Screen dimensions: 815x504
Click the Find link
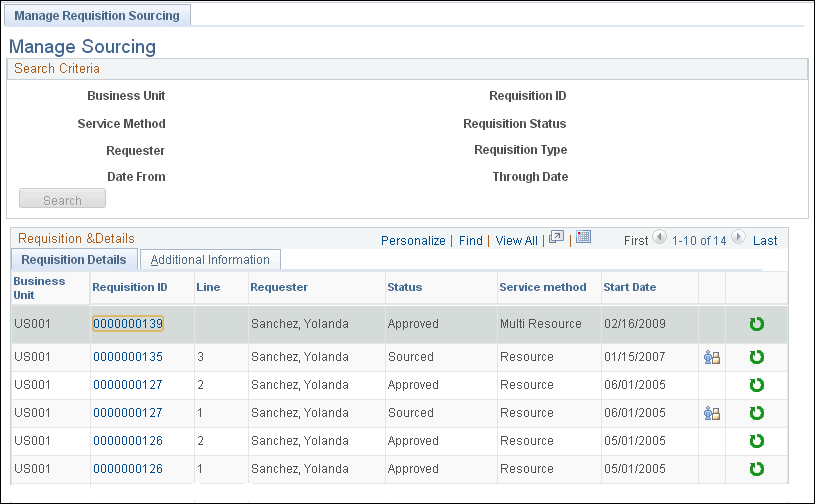coord(471,241)
